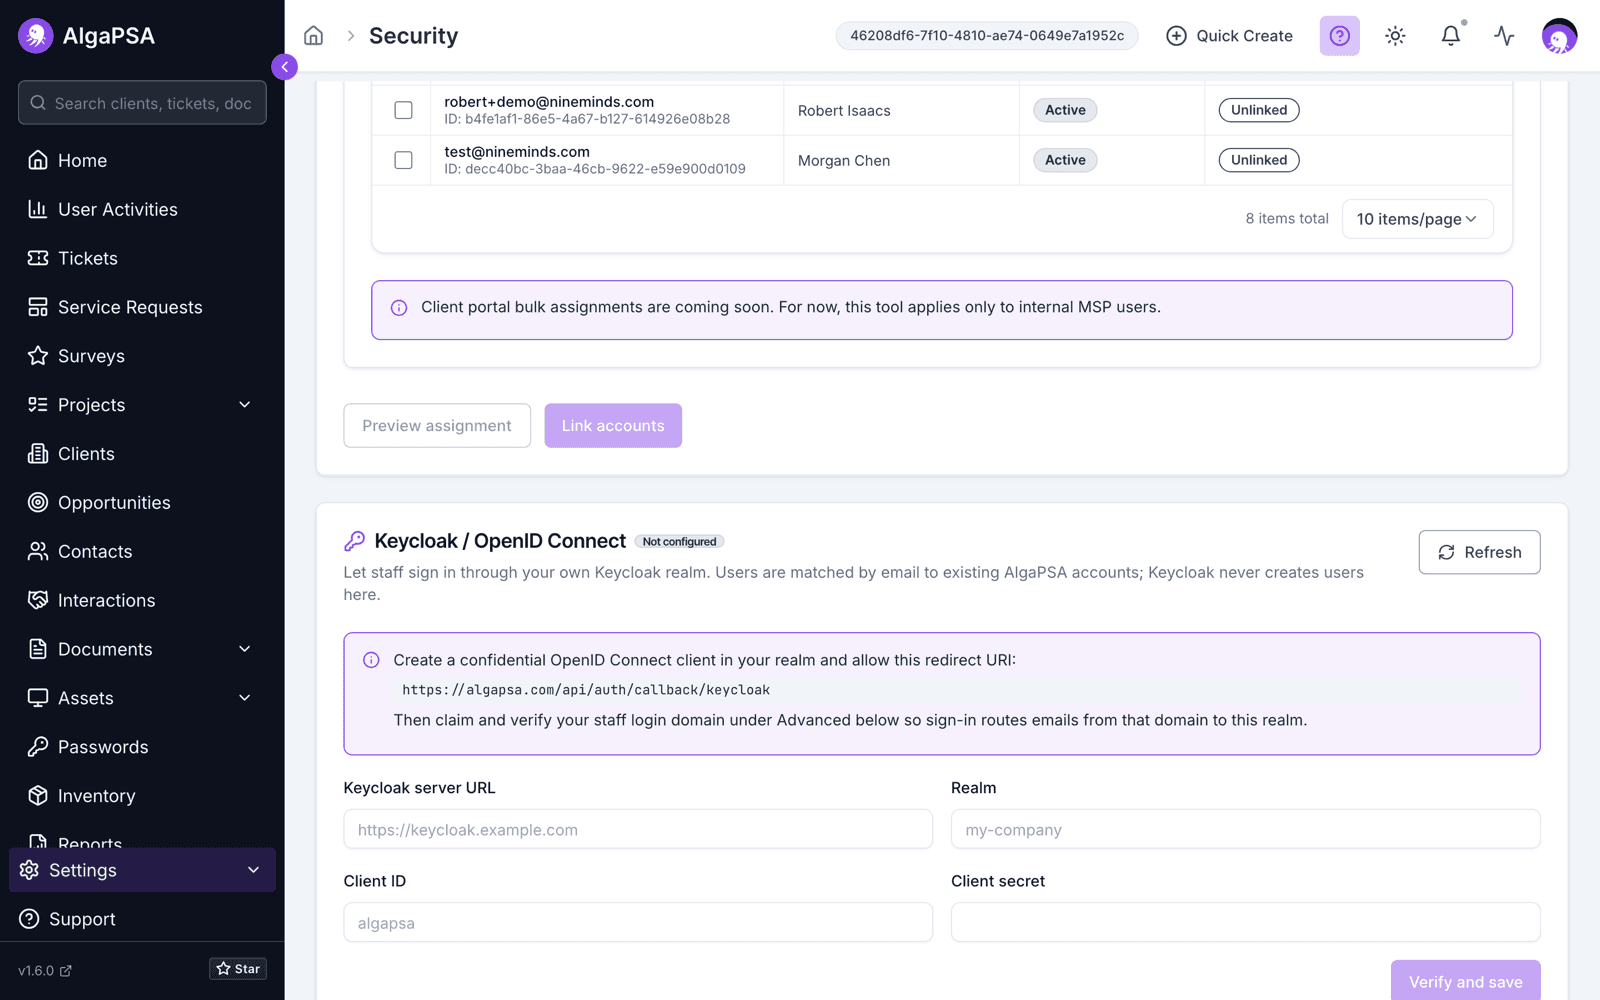The image size is (1600, 1000).
Task: Open the help question-mark icon
Action: [1340, 36]
